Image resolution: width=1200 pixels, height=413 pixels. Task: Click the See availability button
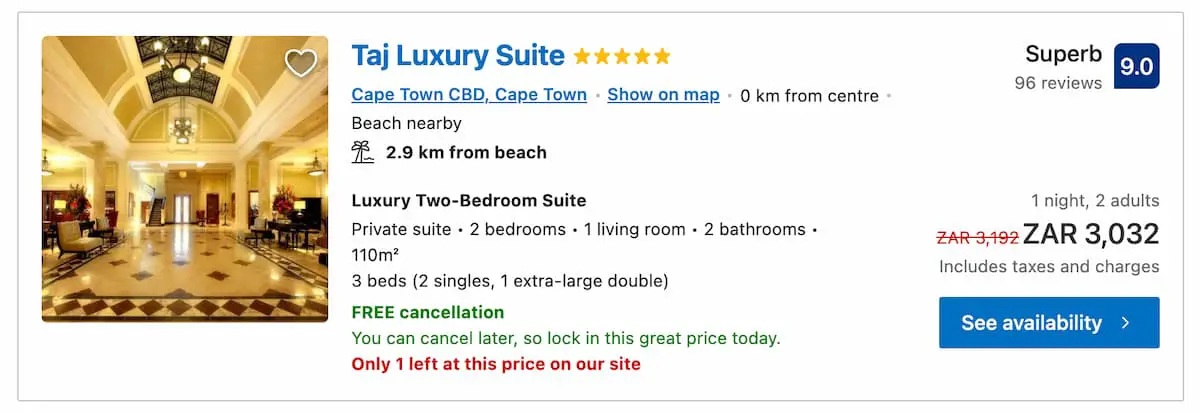[1049, 323]
